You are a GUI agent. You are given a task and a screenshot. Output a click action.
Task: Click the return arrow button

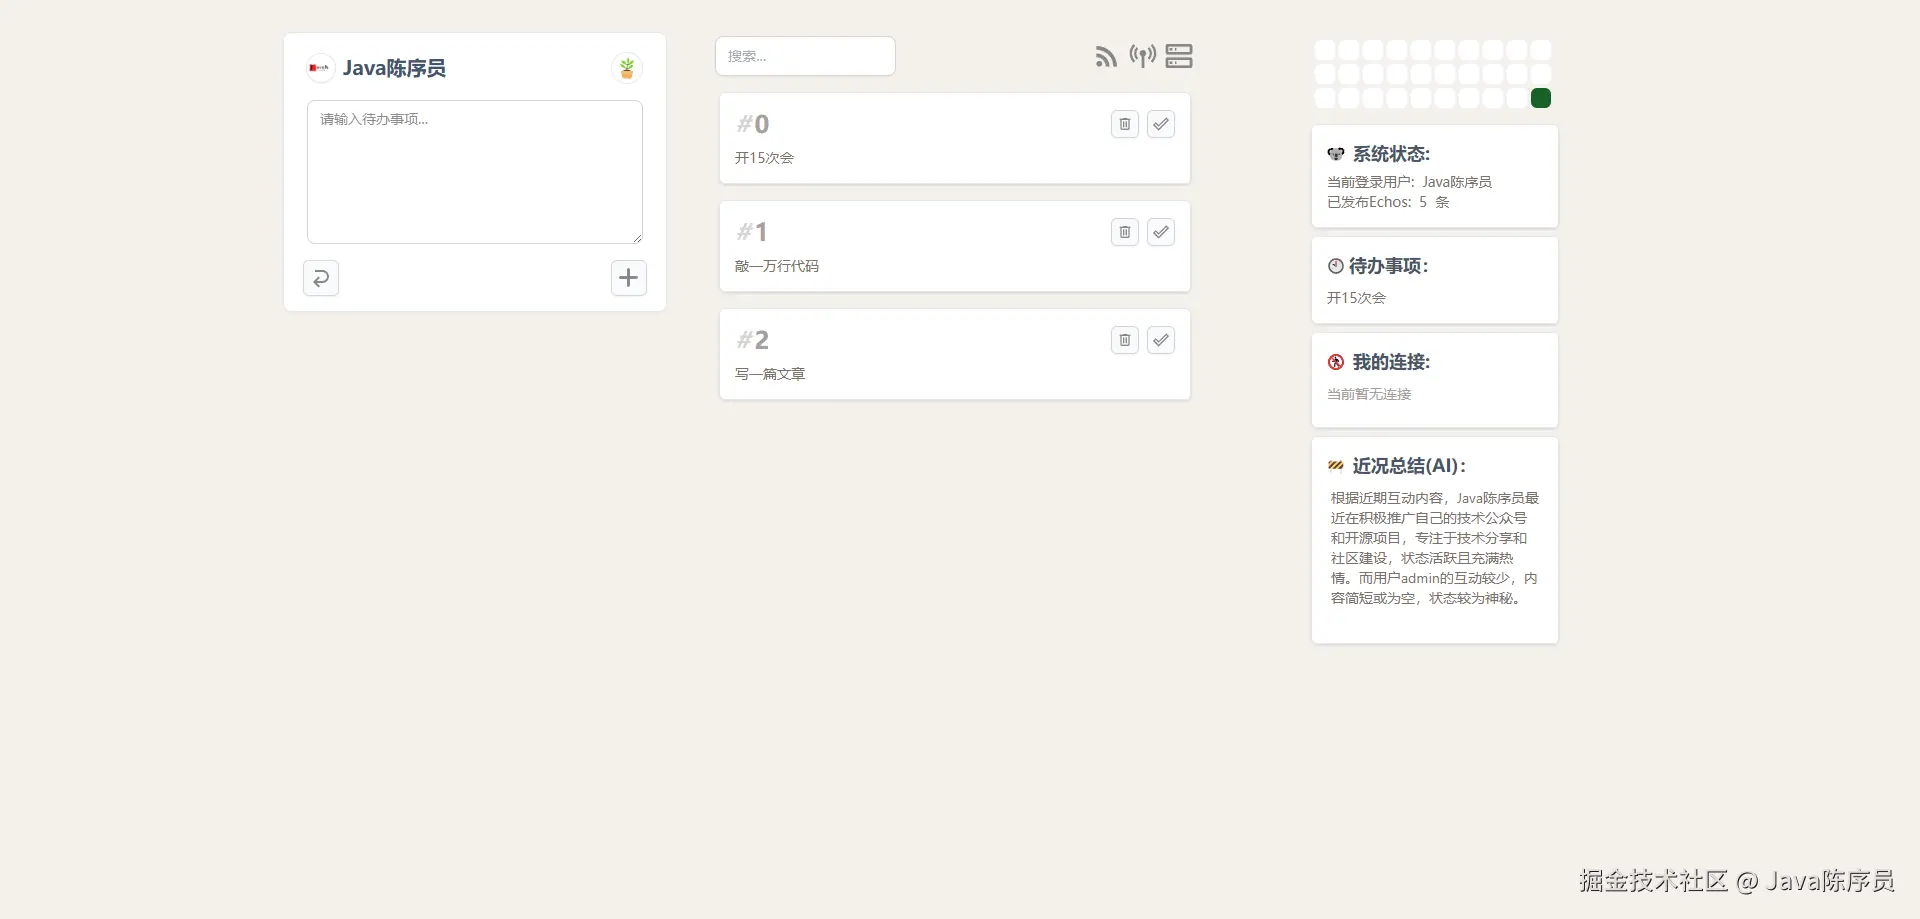(x=321, y=278)
